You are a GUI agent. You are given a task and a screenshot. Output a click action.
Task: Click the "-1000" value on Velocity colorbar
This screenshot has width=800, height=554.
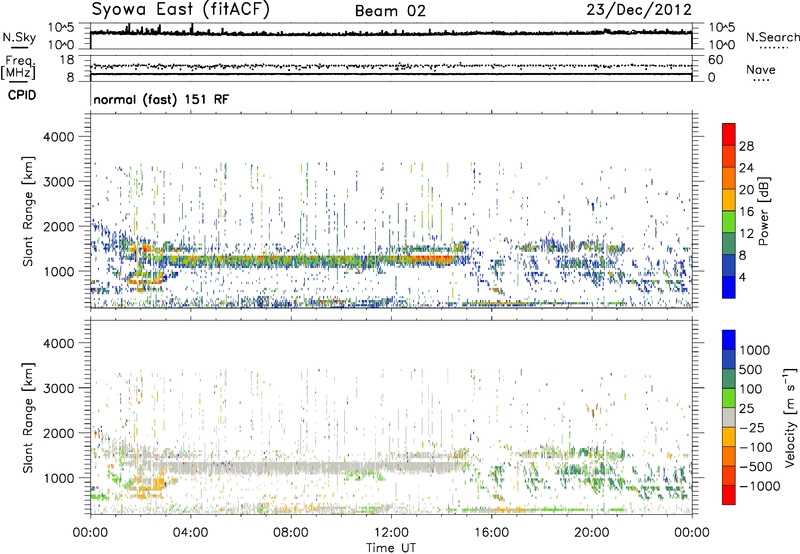pyautogui.click(x=759, y=486)
